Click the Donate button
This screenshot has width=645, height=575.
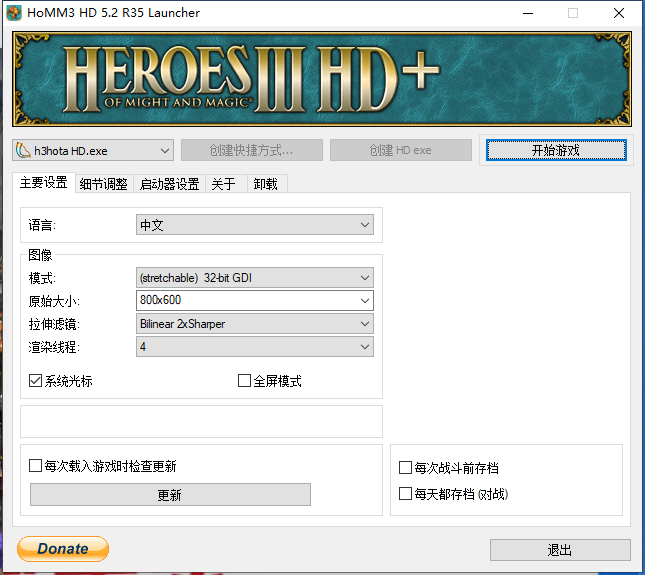pyautogui.click(x=63, y=549)
